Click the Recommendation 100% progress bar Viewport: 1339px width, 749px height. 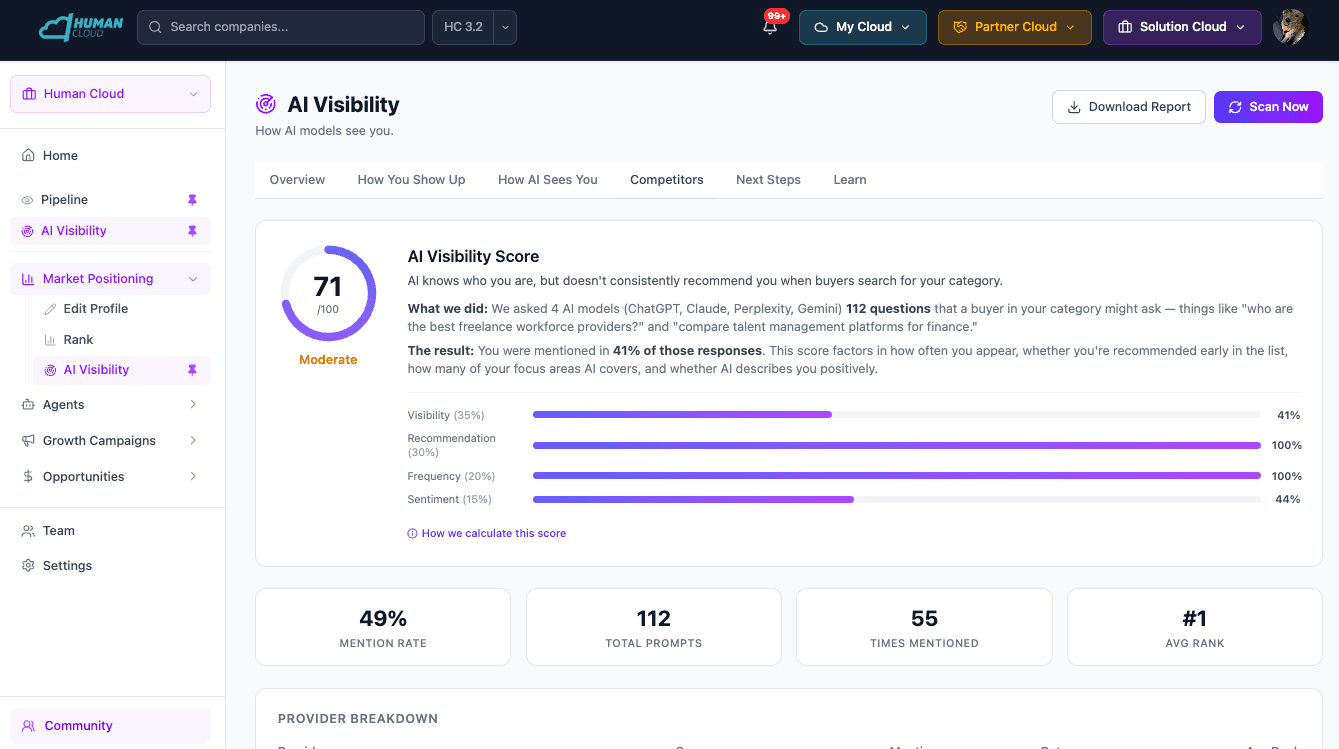pos(897,445)
